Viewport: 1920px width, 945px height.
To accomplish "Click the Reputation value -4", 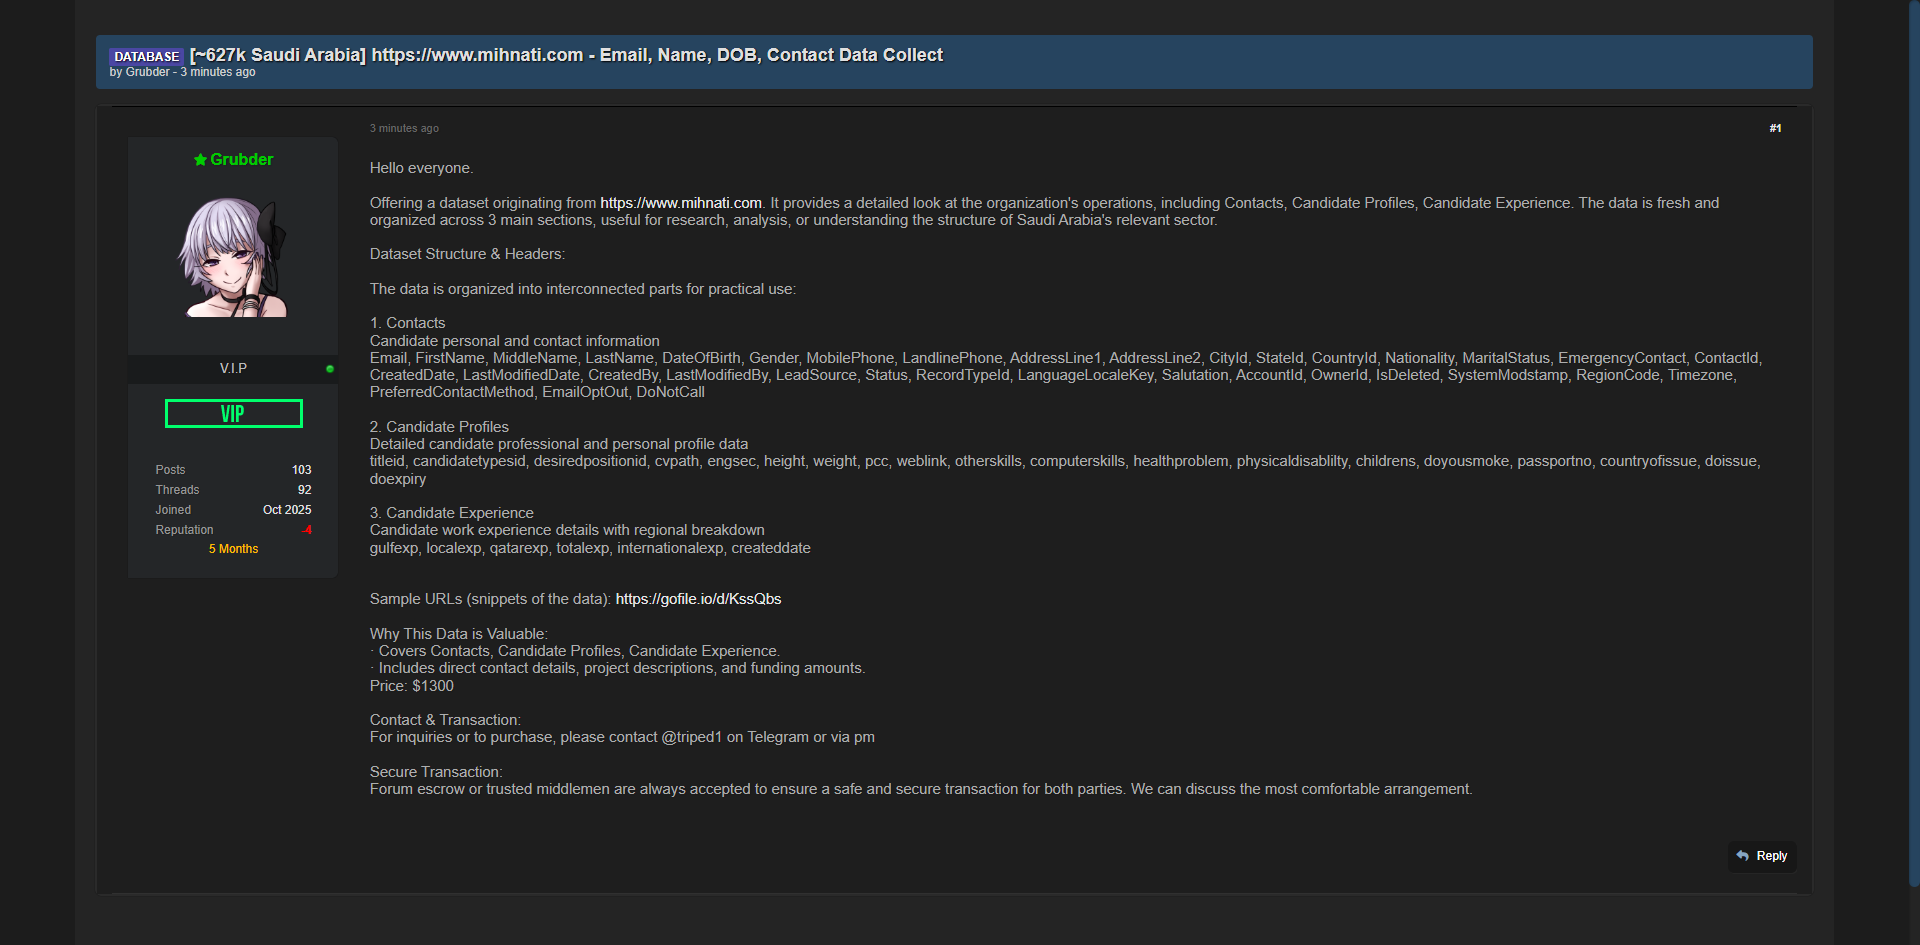I will pos(307,530).
